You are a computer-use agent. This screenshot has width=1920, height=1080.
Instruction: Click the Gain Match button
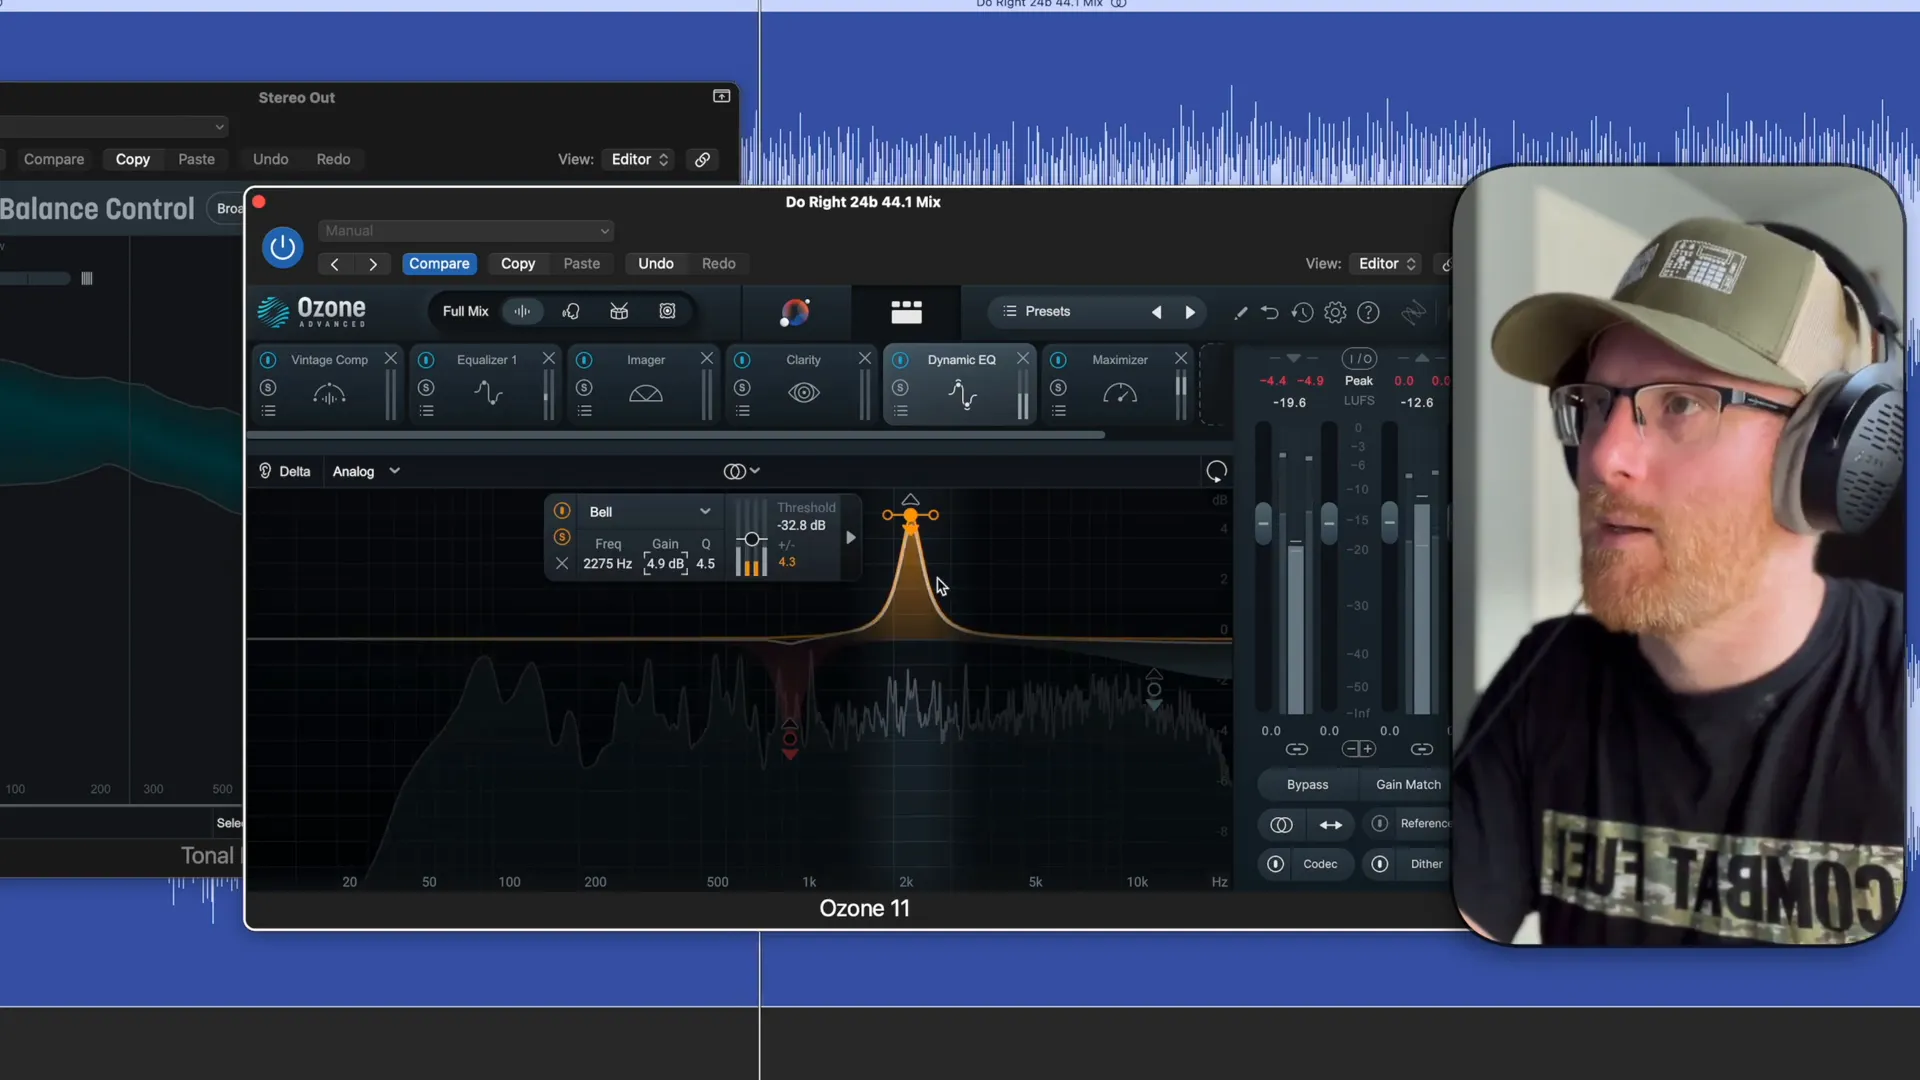coord(1408,785)
